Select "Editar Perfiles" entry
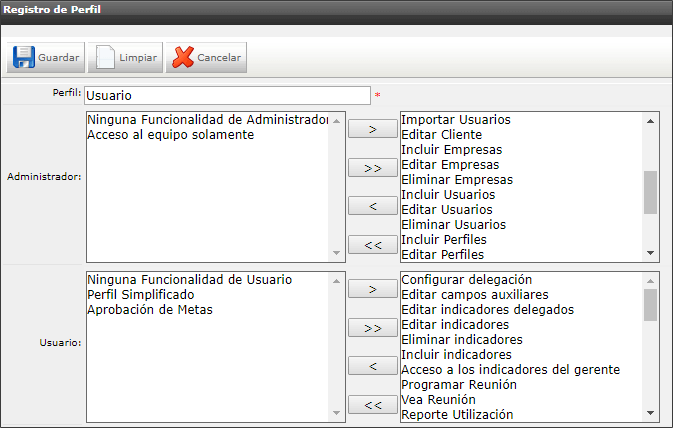Screen dimensions: 673x428 pos(443,255)
